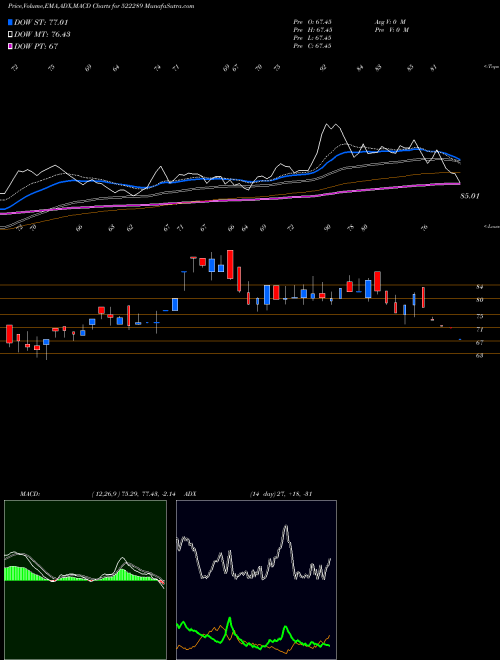Click the 'MACD:' panel heading

click(x=29, y=493)
